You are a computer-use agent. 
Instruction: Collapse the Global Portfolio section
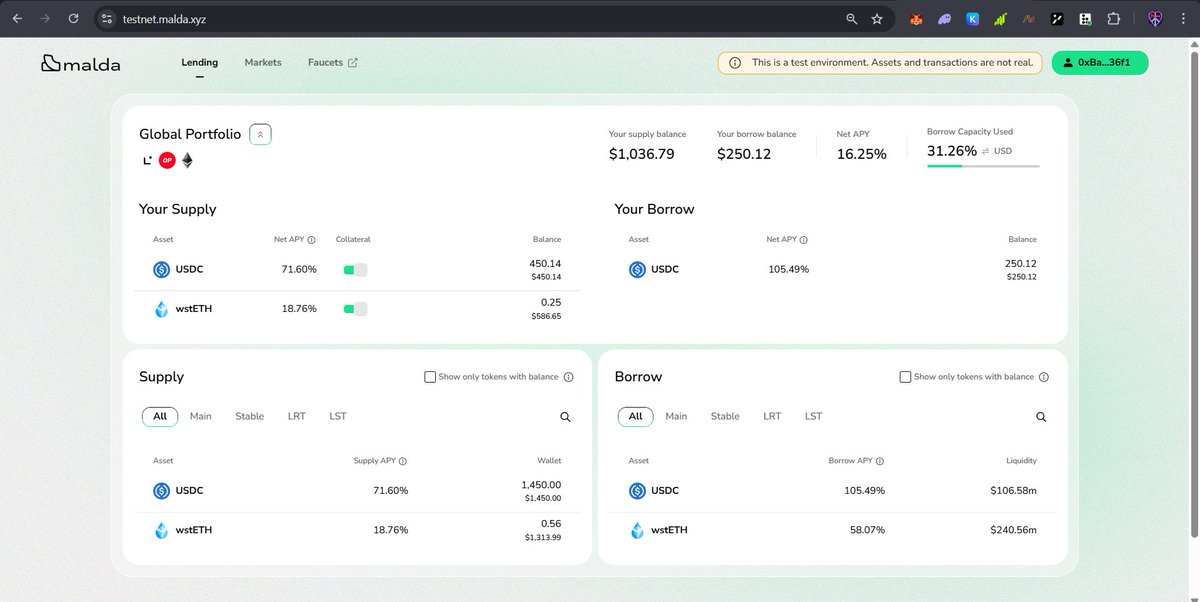[x=260, y=134]
